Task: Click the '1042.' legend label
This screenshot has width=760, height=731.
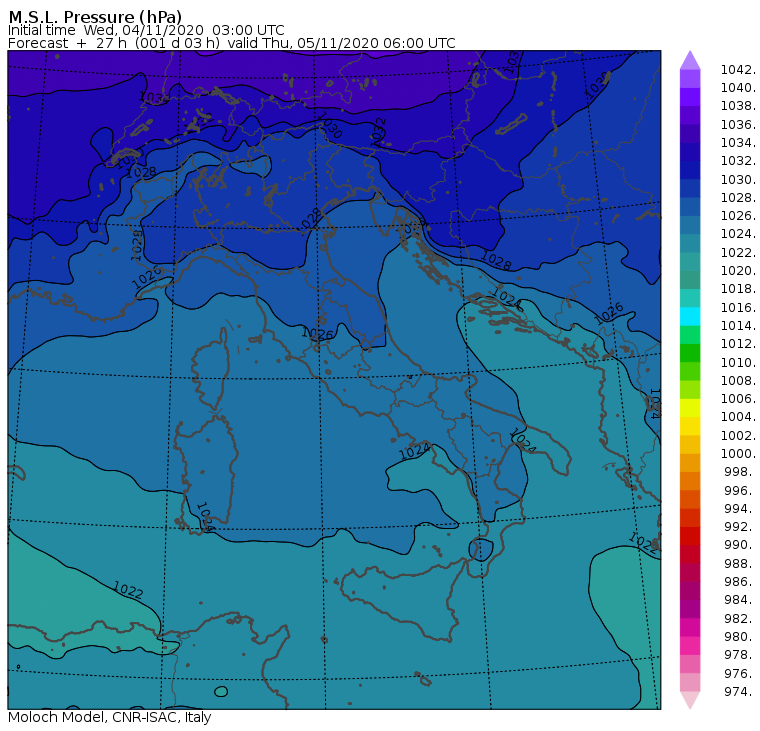Action: (x=738, y=70)
